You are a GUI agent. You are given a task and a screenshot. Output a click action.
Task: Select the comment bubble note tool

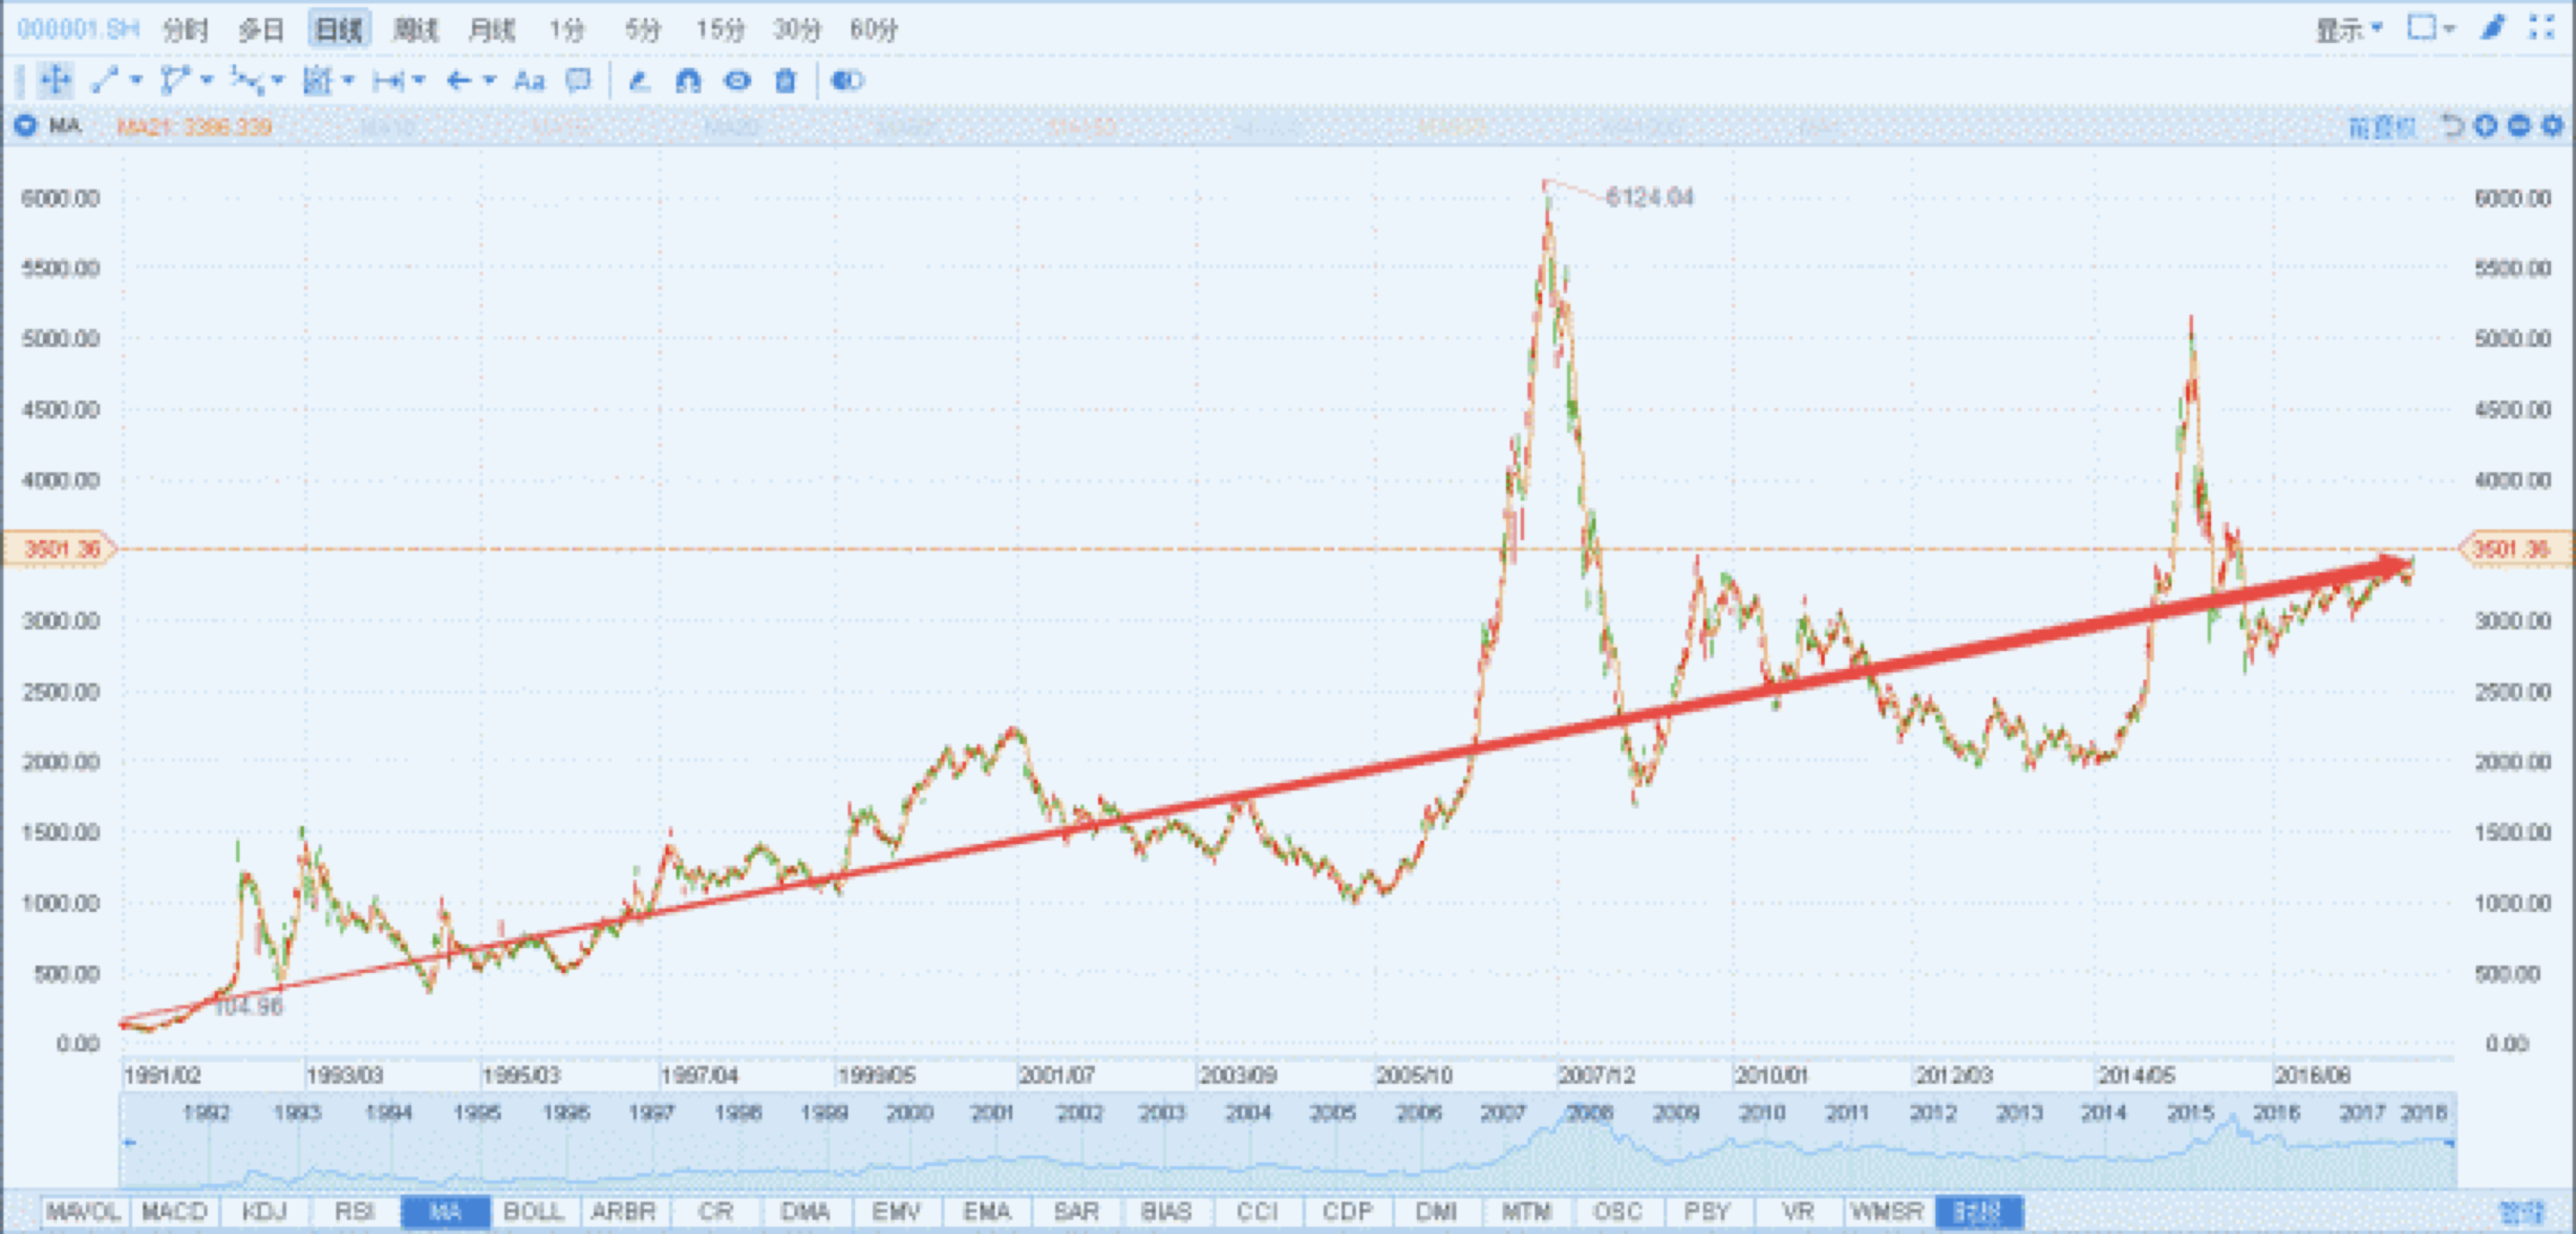click(578, 80)
